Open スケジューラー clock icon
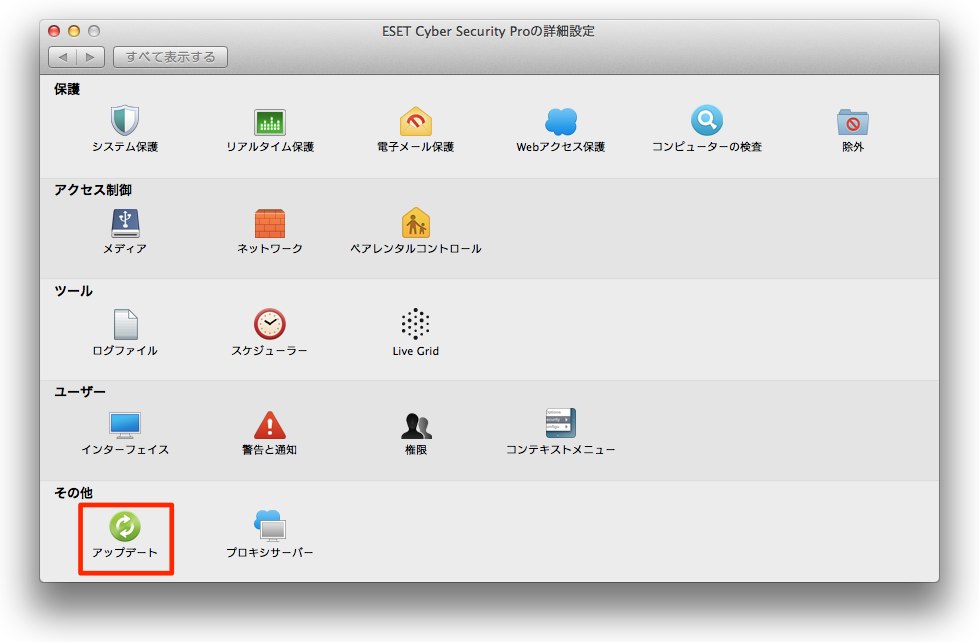 click(270, 324)
